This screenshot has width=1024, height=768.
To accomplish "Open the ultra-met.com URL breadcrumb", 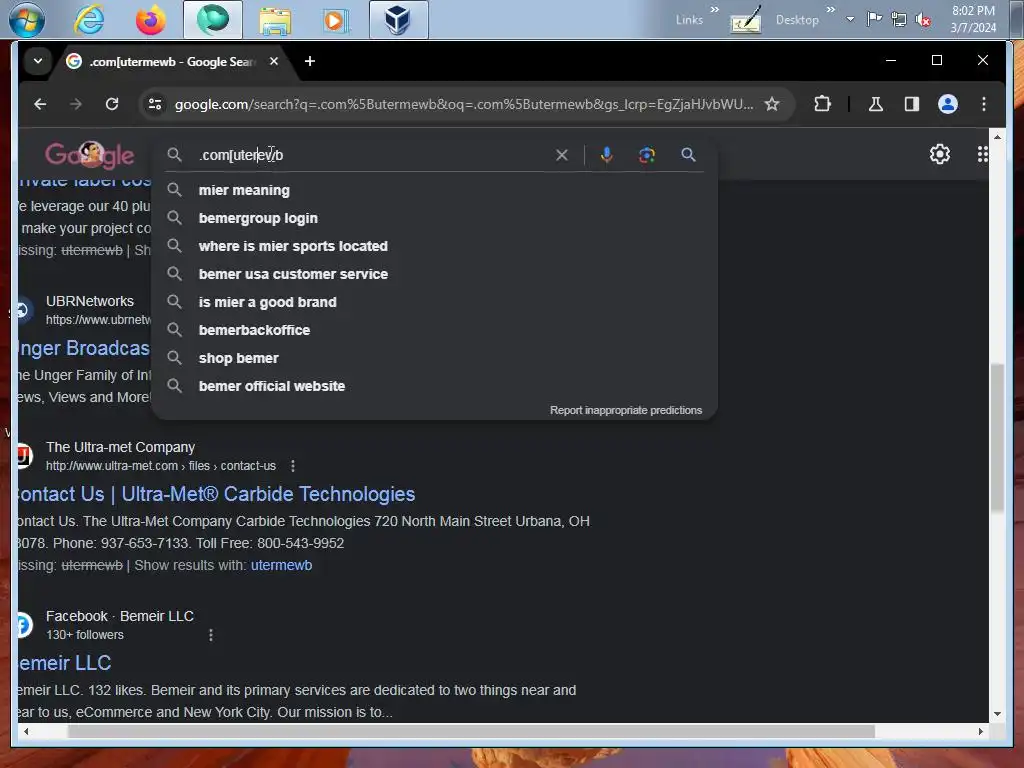I will [x=161, y=466].
